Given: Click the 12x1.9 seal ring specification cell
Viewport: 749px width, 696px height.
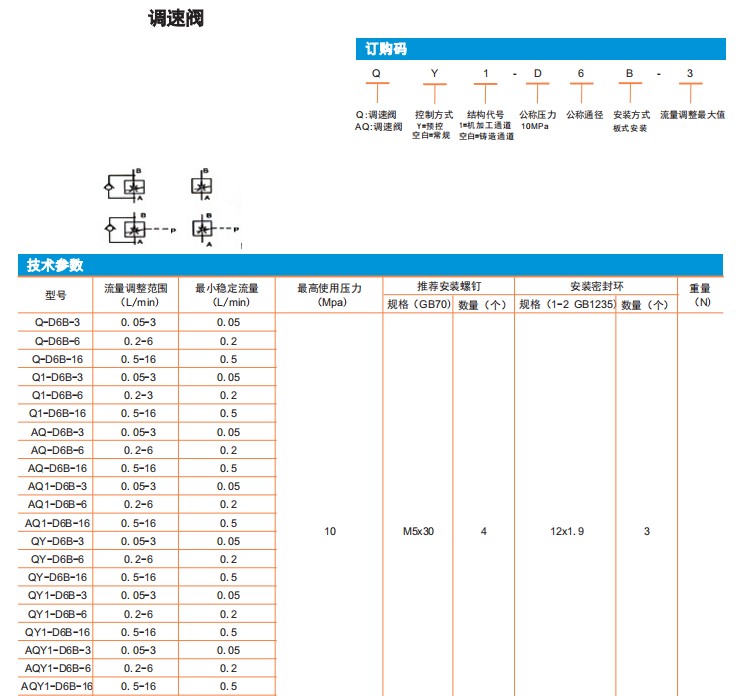Looking at the screenshot, I should [x=565, y=531].
